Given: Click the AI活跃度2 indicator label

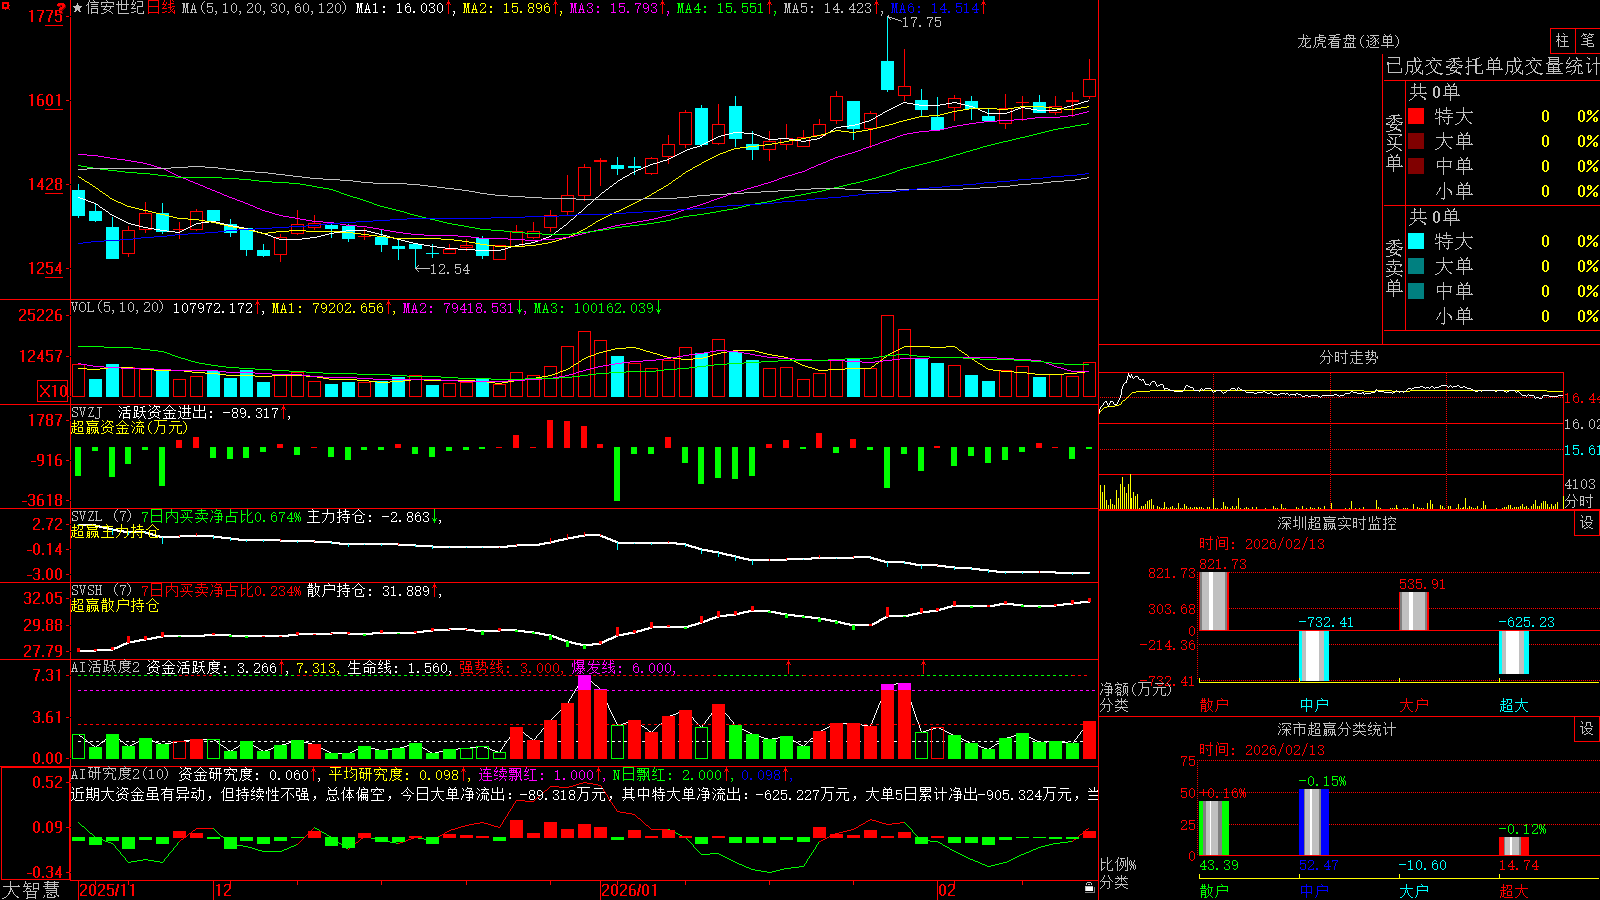Looking at the screenshot, I should coord(106,667).
